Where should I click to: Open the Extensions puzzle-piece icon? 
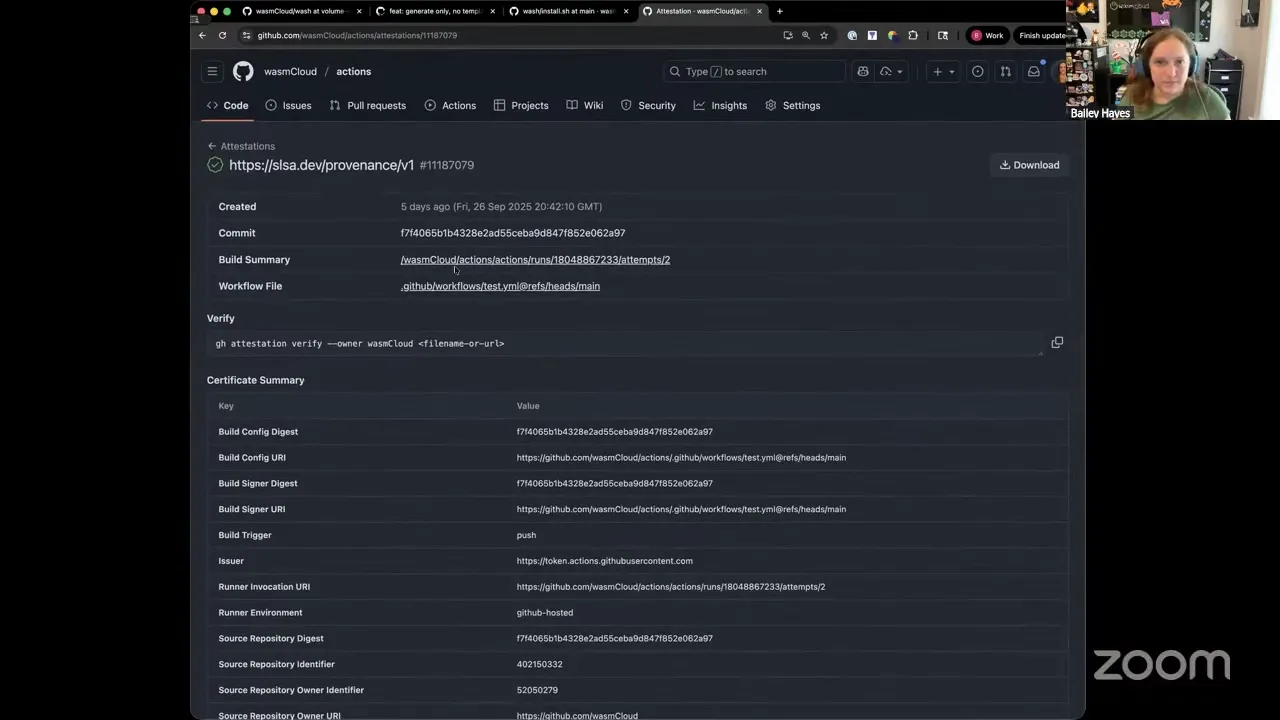(913, 35)
